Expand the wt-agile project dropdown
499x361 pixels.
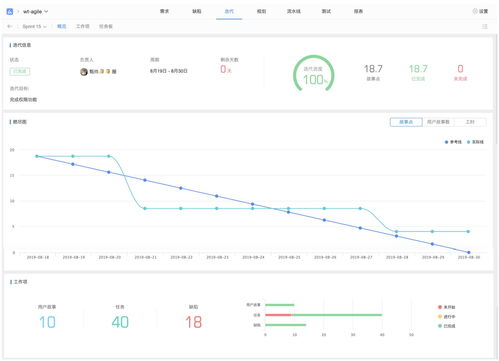36,11
